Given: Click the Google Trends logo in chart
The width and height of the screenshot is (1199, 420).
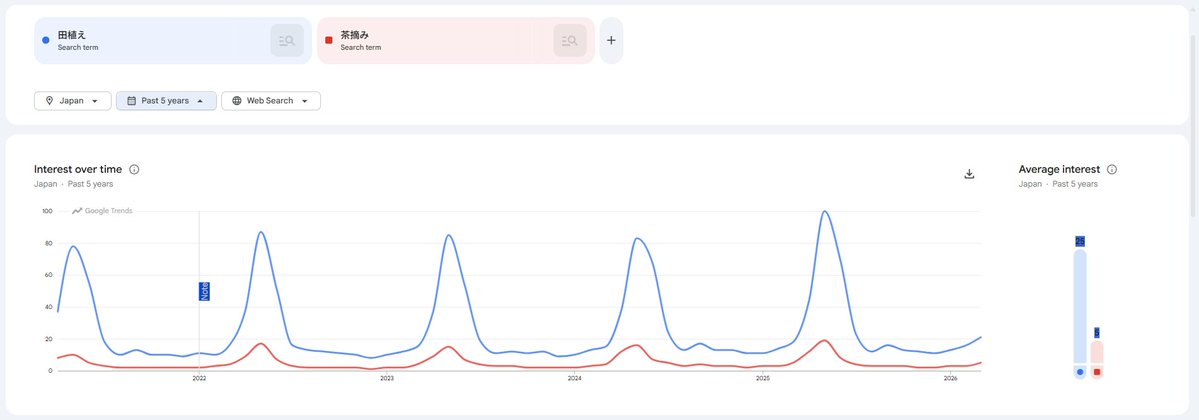Looking at the screenshot, I should tap(102, 211).
